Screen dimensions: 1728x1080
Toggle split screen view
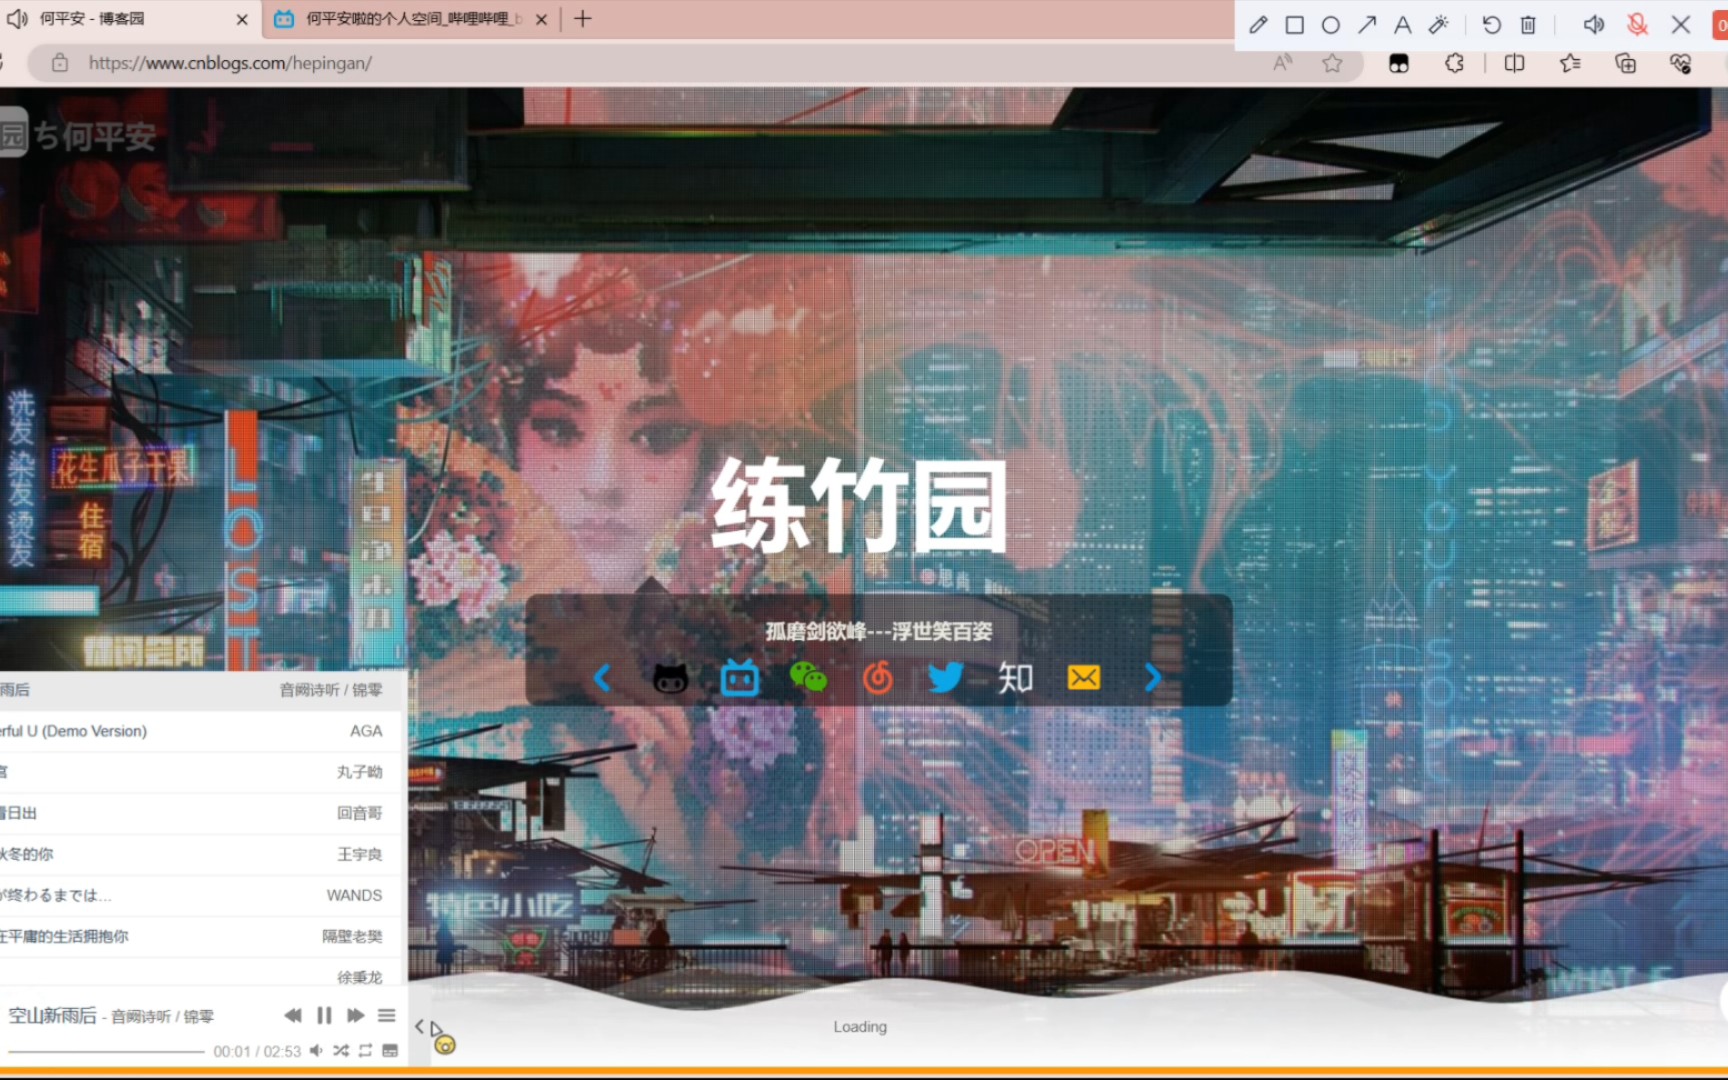point(1515,63)
